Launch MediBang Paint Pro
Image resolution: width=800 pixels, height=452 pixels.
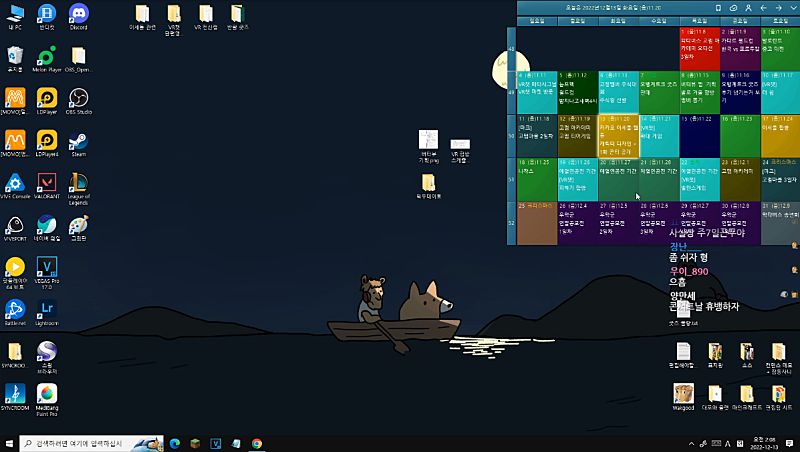pos(46,393)
